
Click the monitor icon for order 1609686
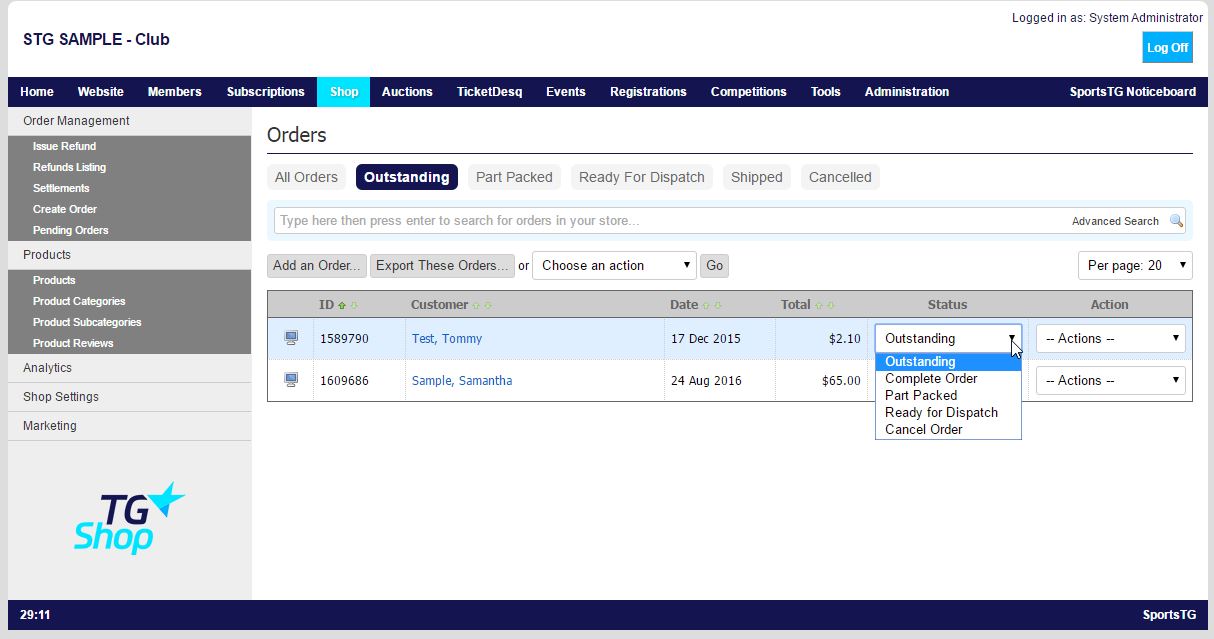pyautogui.click(x=291, y=380)
